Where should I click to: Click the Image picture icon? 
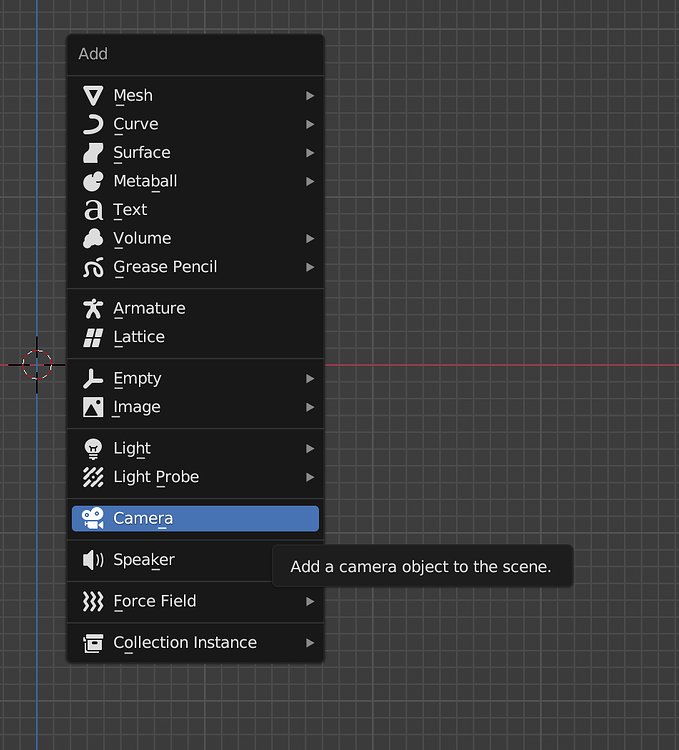pyautogui.click(x=93, y=407)
